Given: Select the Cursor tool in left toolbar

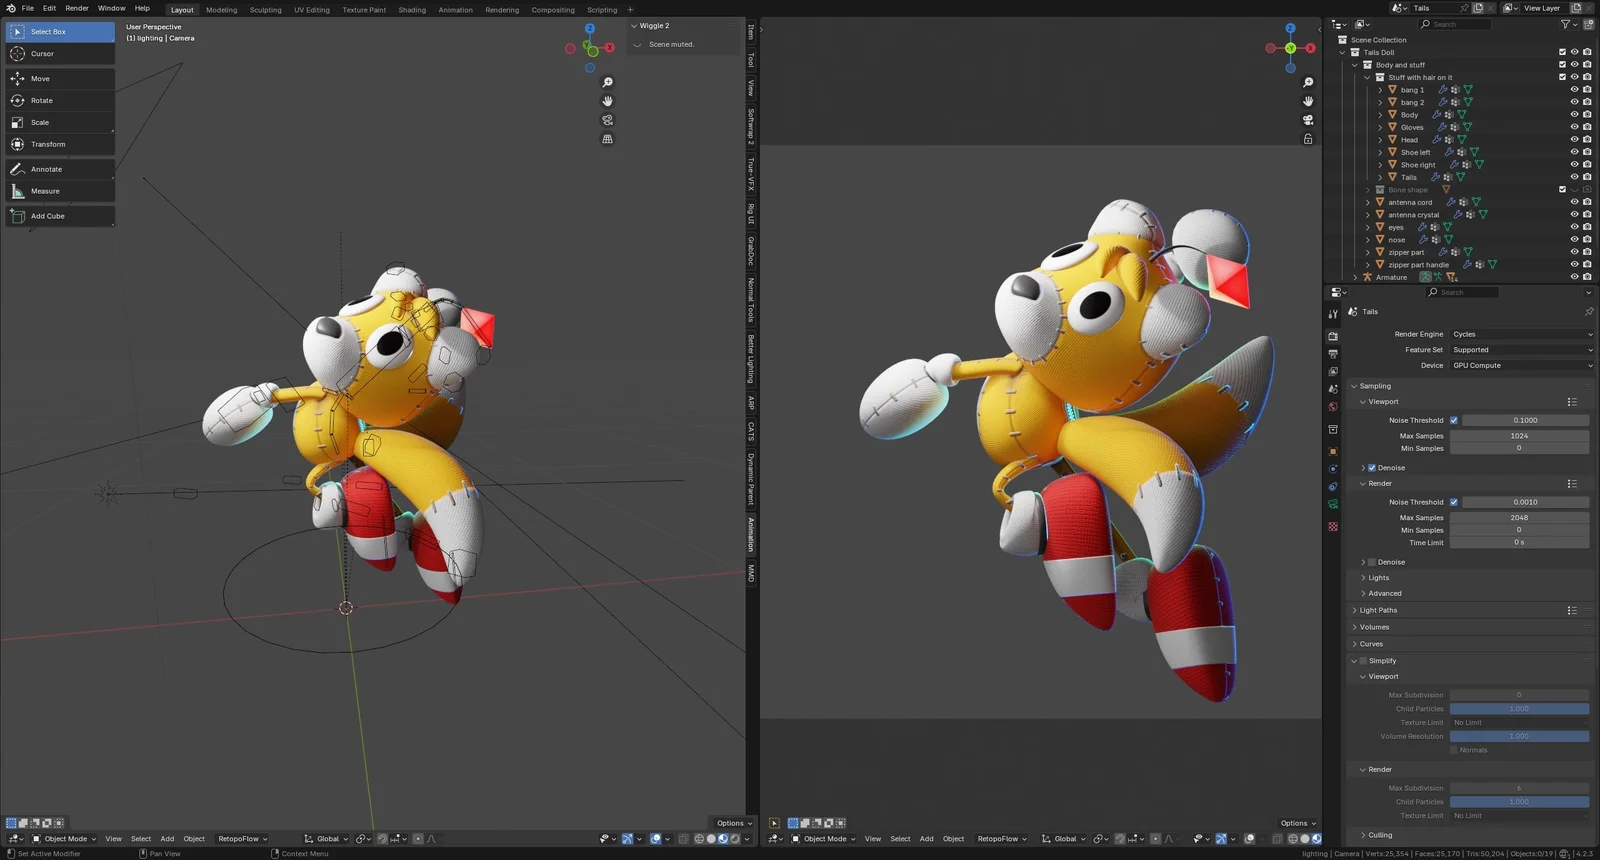Looking at the screenshot, I should pos(60,54).
